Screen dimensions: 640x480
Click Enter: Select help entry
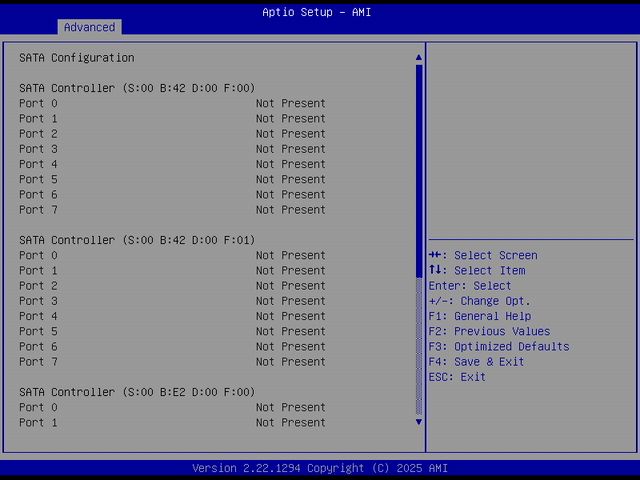470,285
